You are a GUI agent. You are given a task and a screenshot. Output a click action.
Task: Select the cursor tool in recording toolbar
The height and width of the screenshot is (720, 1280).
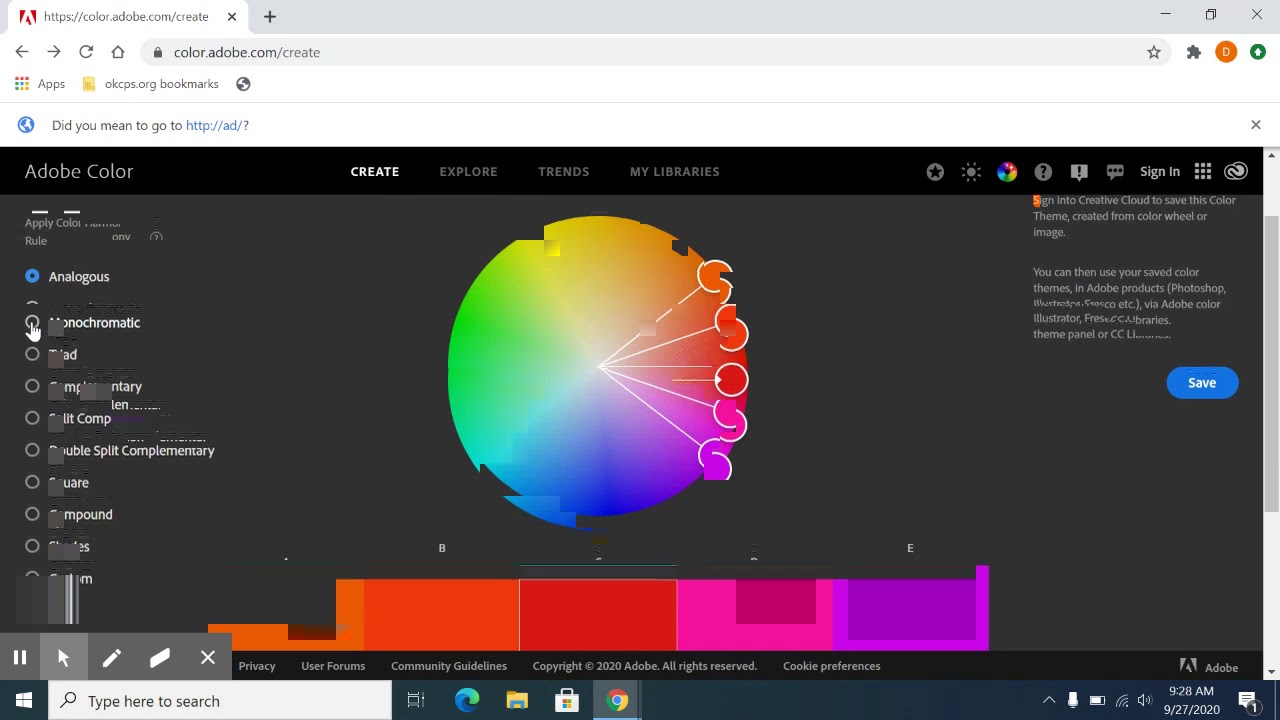(63, 658)
